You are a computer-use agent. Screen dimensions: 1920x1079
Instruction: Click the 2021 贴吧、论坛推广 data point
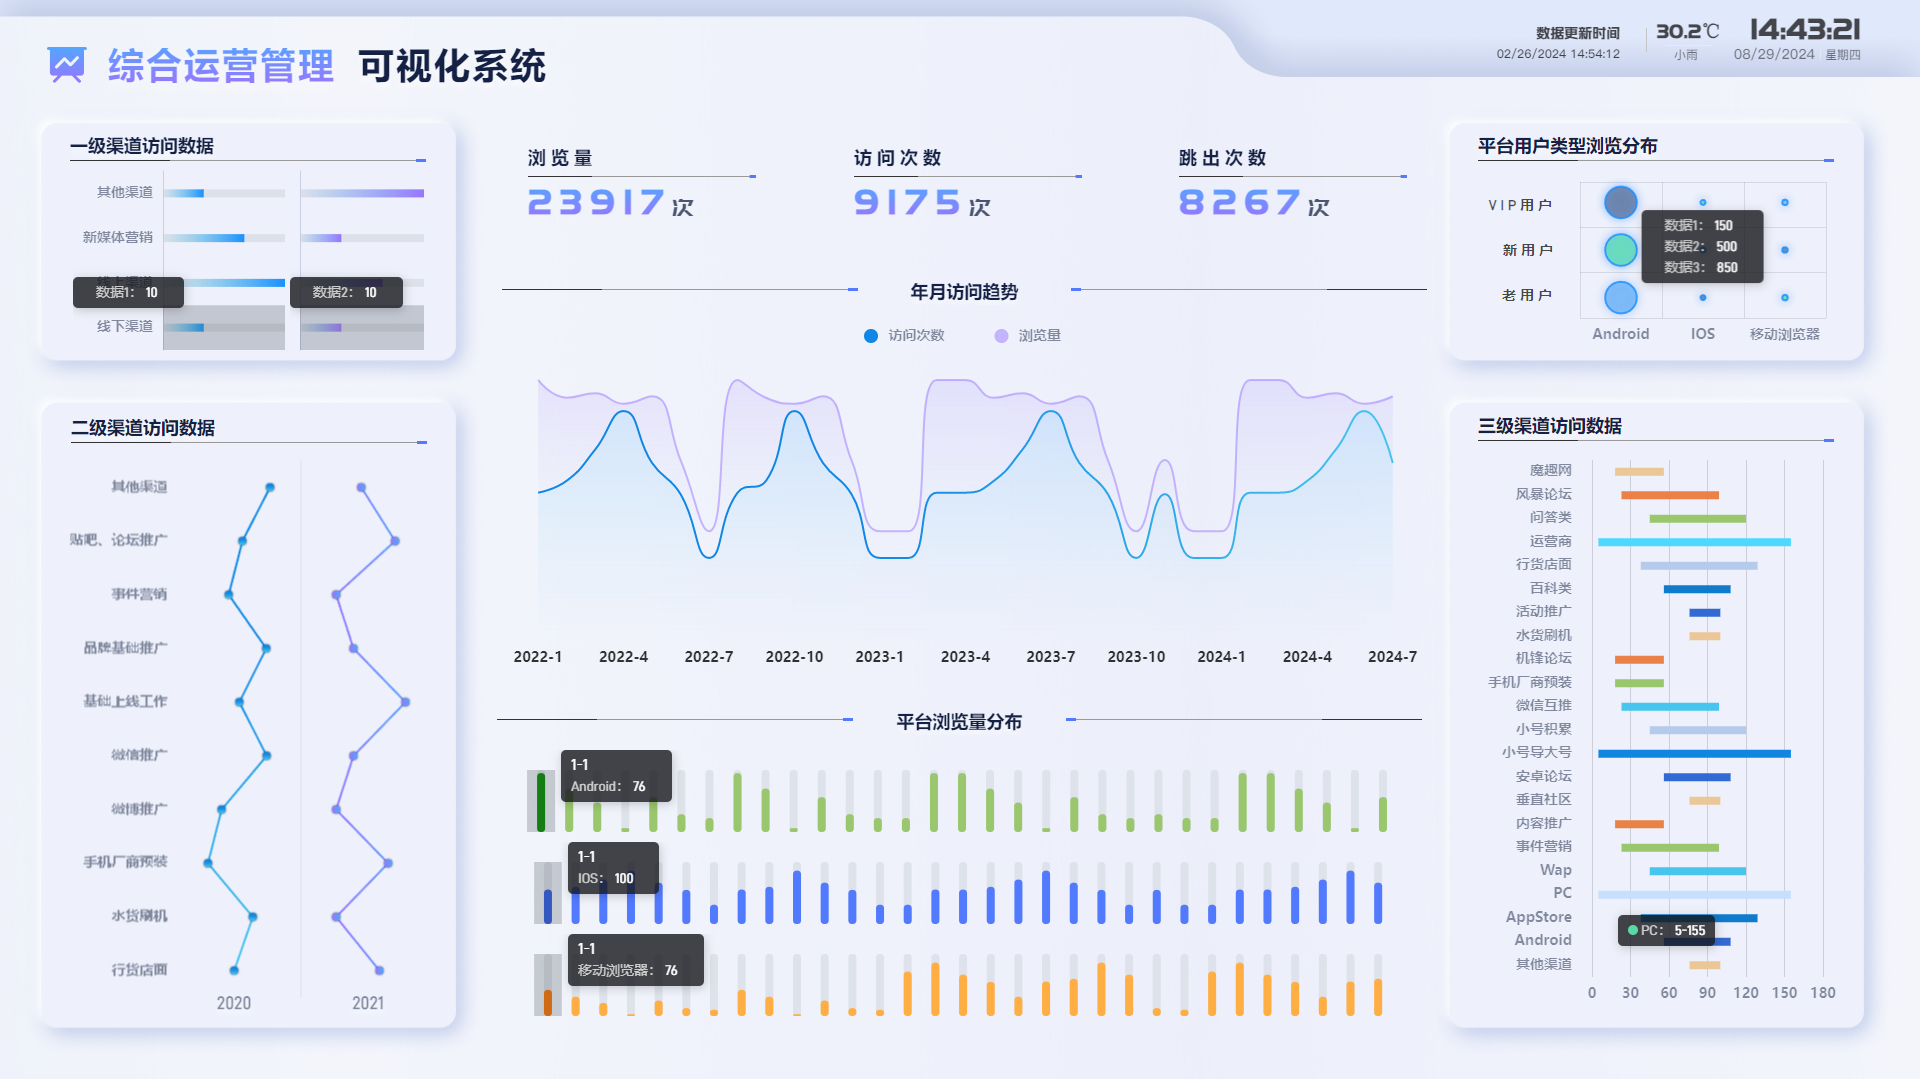(395, 541)
